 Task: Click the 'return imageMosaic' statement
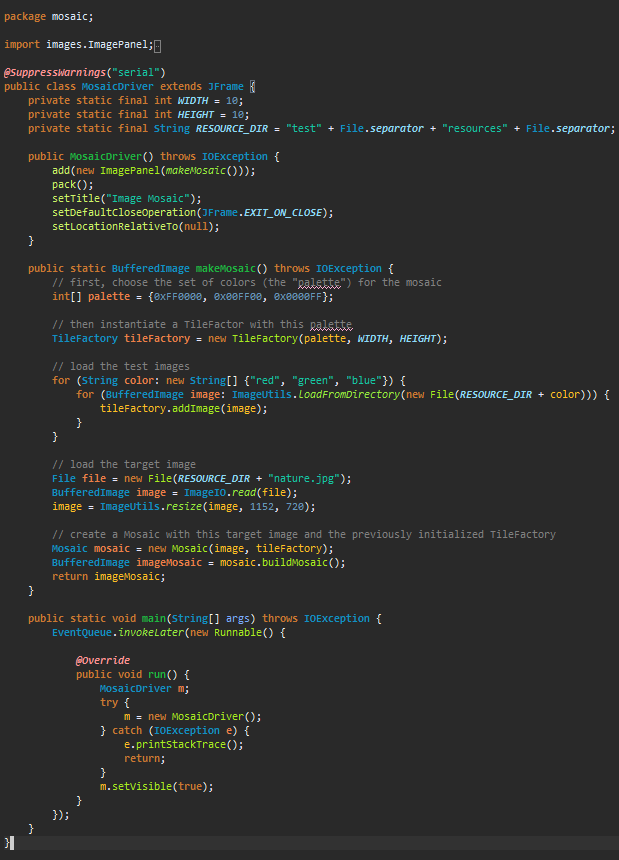(109, 576)
